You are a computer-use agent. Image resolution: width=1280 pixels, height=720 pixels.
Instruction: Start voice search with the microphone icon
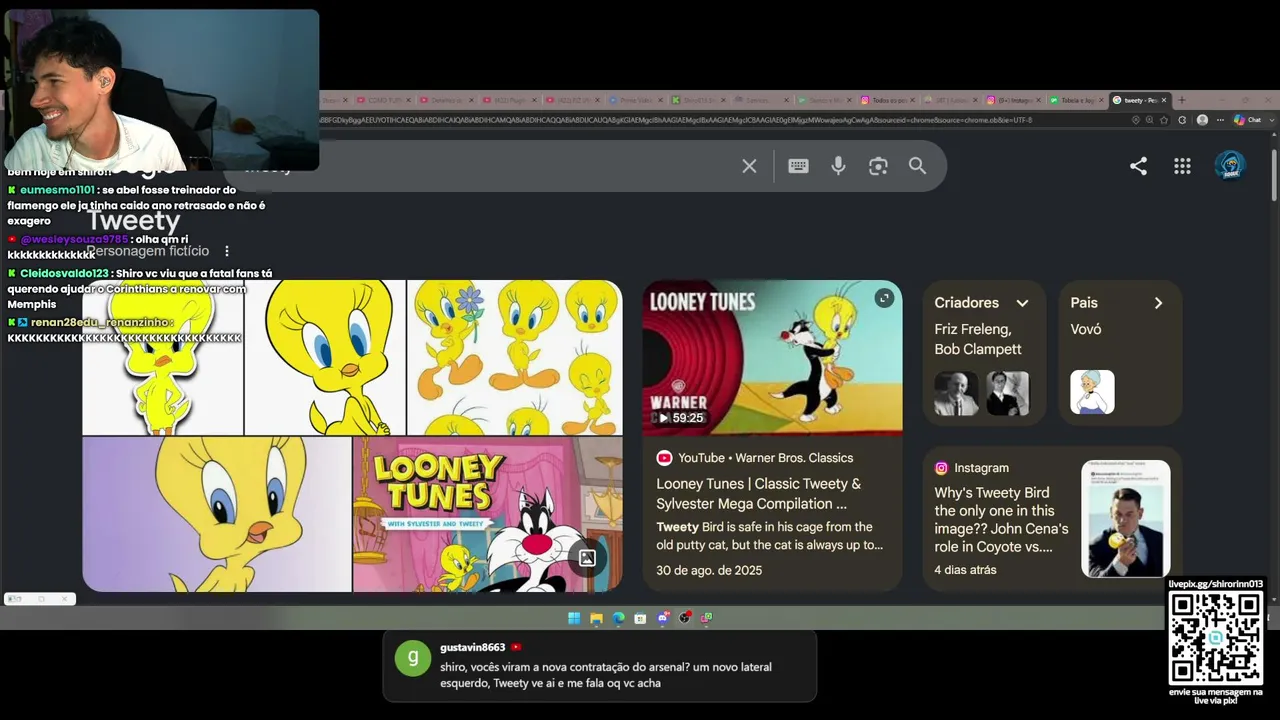pos(838,166)
